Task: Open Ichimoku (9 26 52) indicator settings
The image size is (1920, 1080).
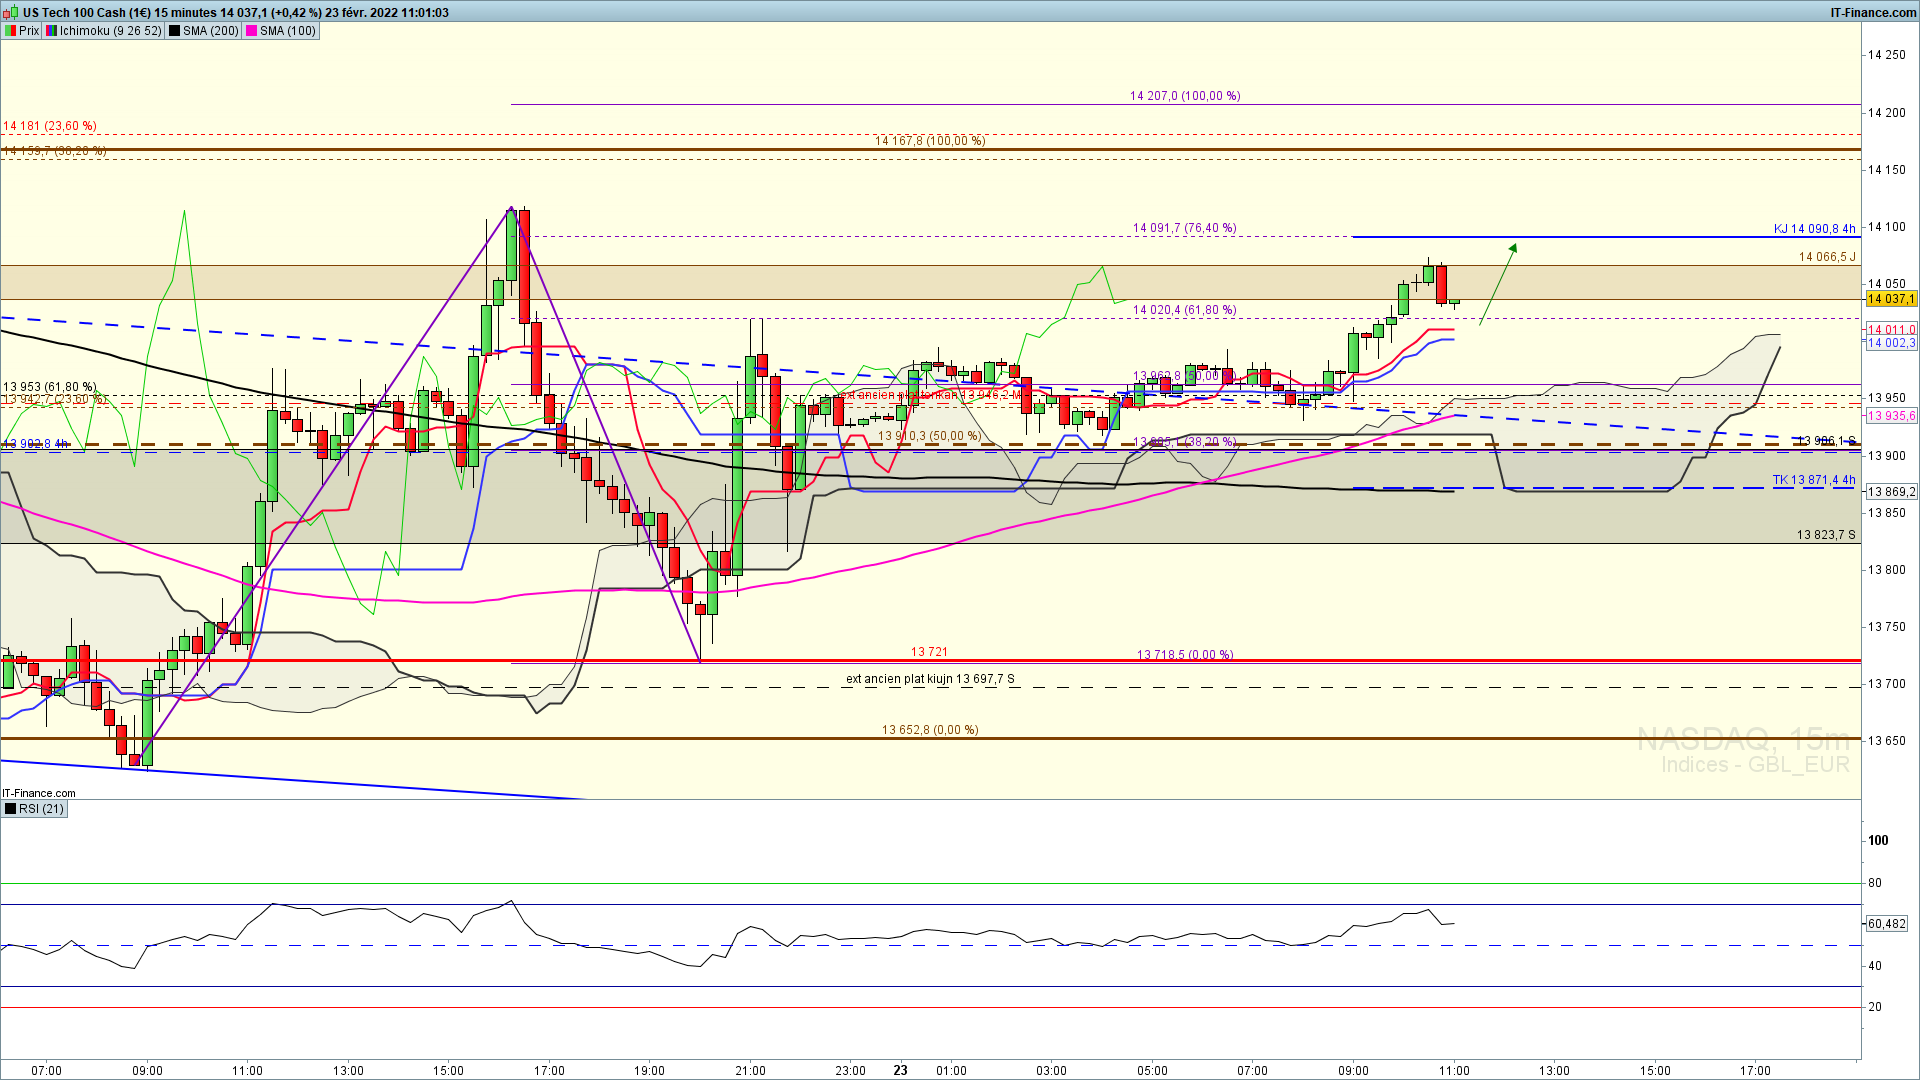Action: click(110, 31)
